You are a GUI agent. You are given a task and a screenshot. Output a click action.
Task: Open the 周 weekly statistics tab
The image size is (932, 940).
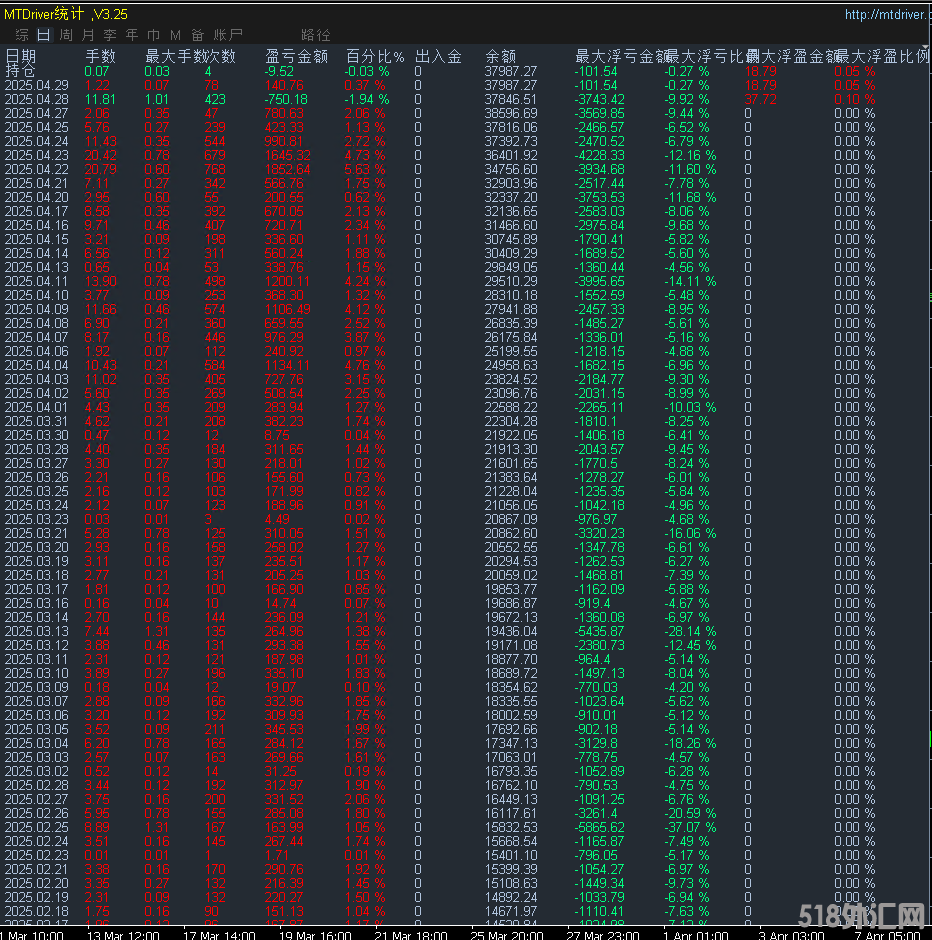tap(66, 35)
